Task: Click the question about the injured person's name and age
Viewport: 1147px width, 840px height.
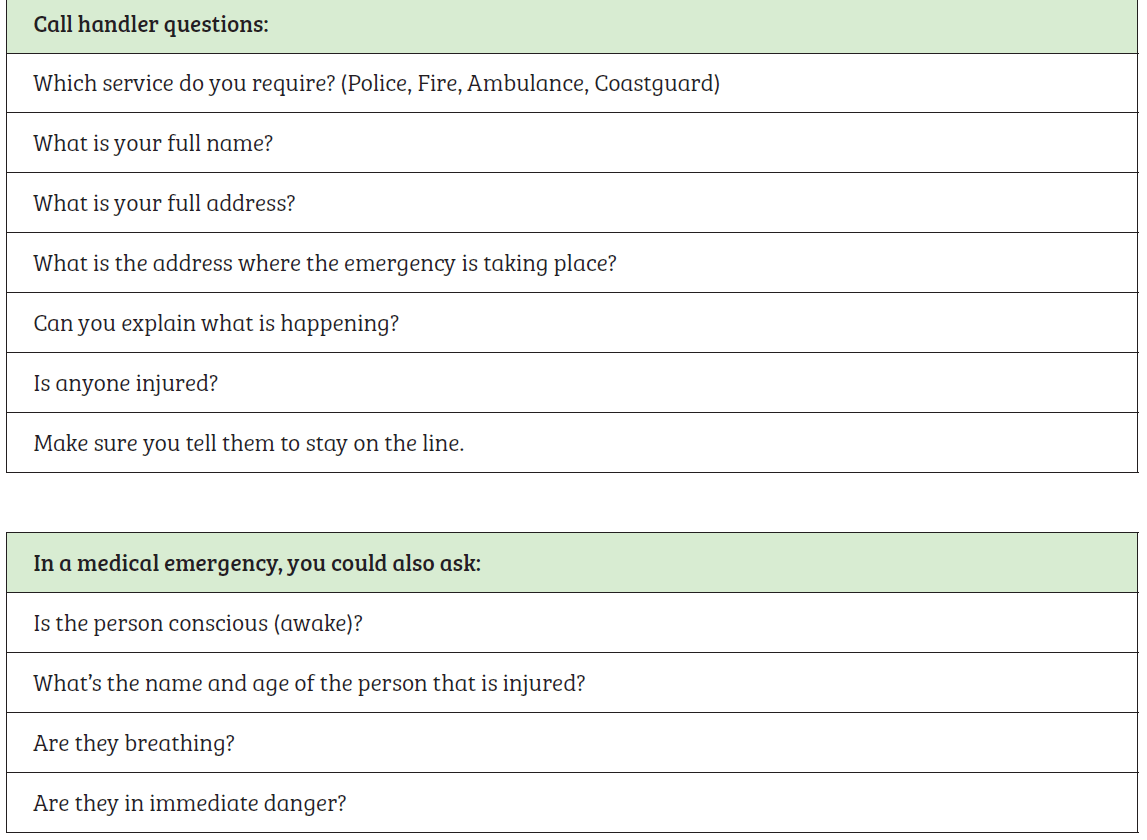Action: [309, 683]
